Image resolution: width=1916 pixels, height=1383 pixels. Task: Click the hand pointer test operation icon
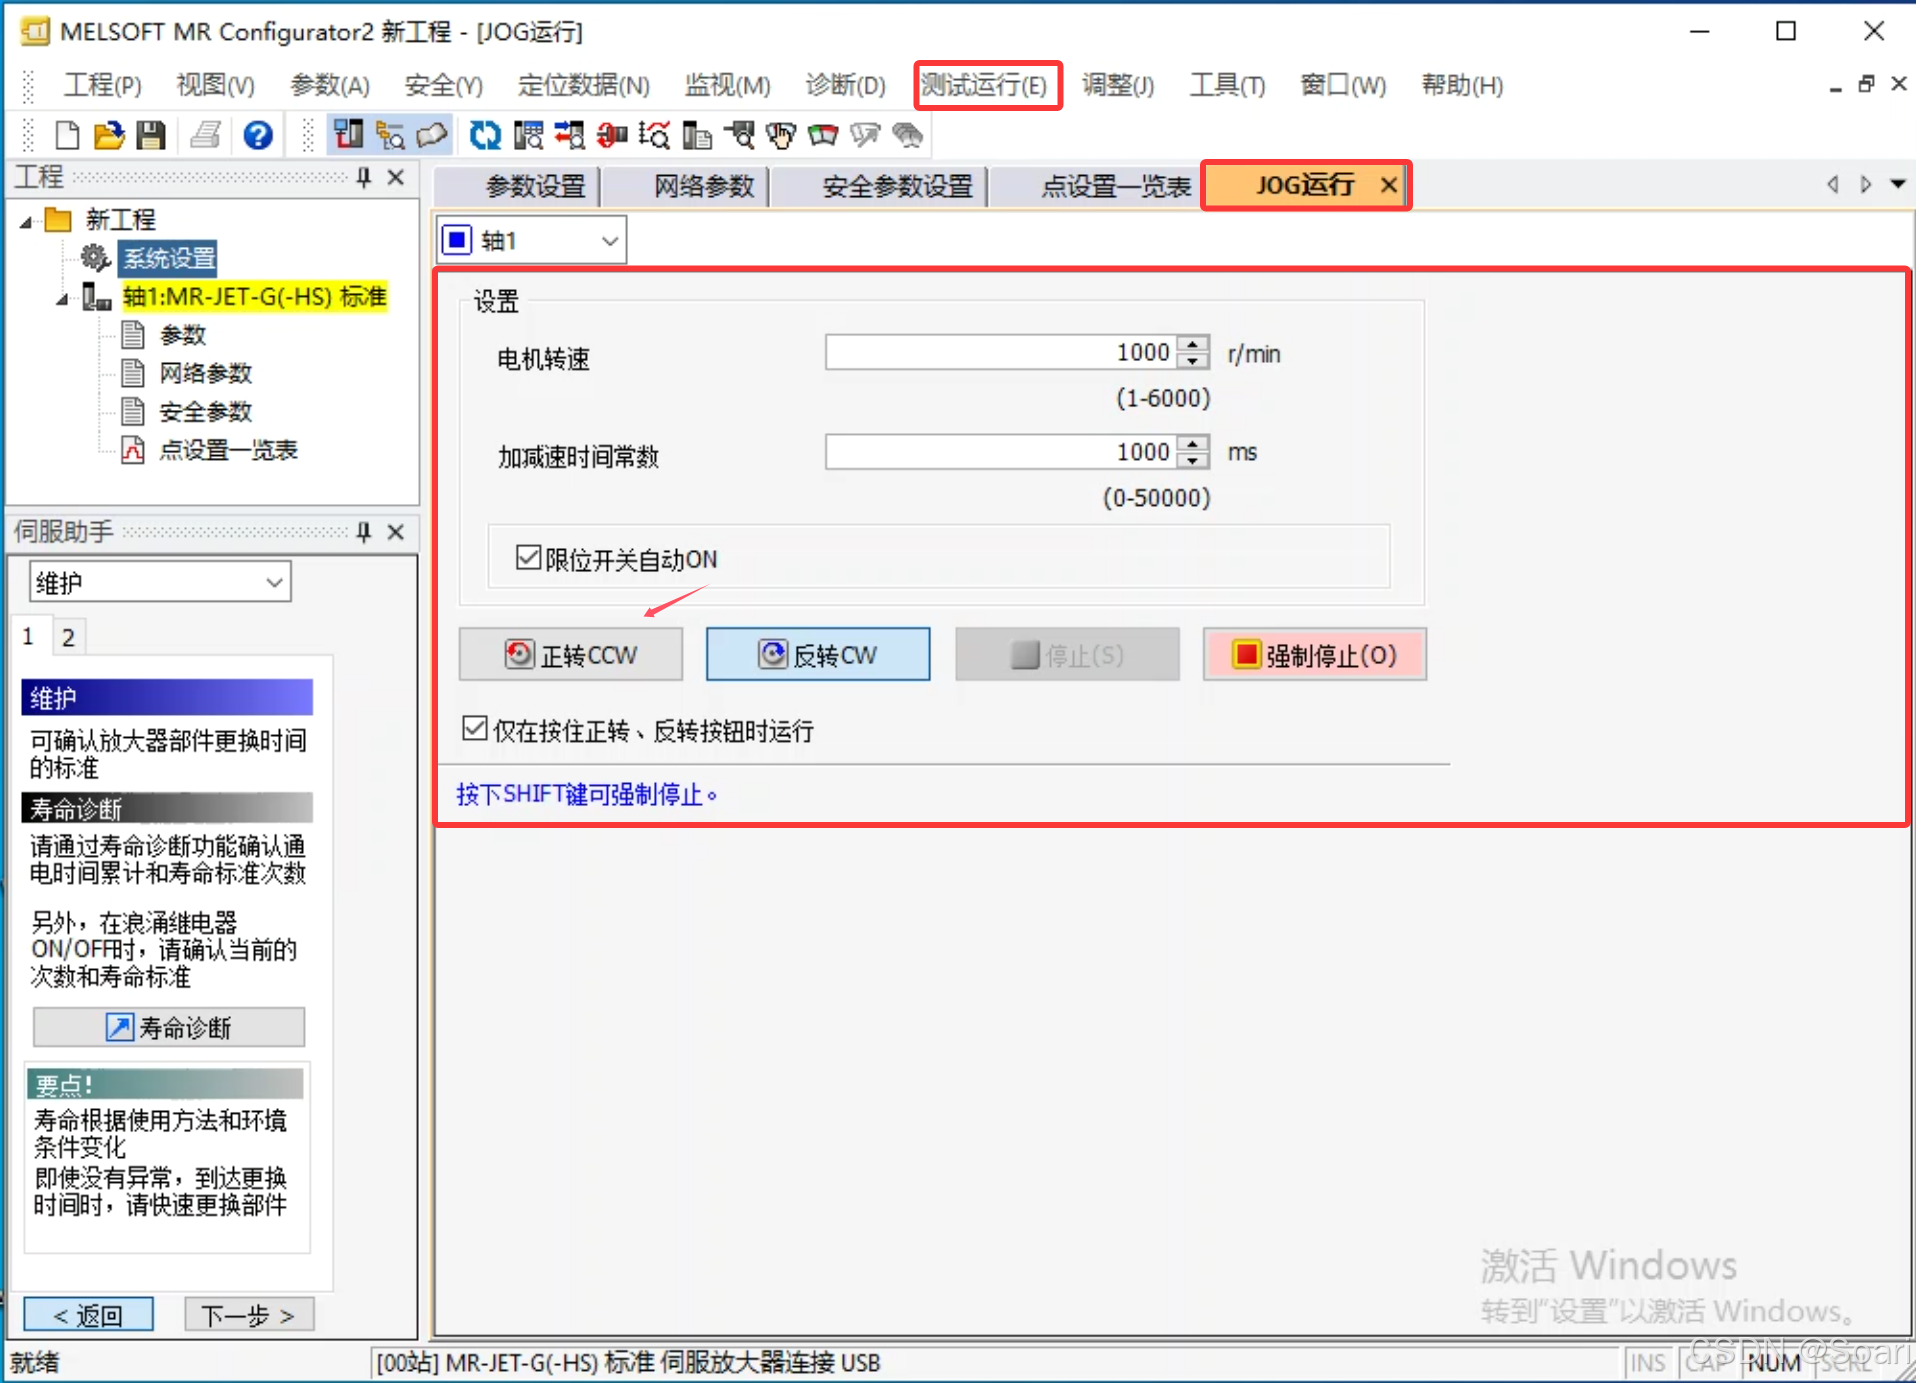point(781,134)
